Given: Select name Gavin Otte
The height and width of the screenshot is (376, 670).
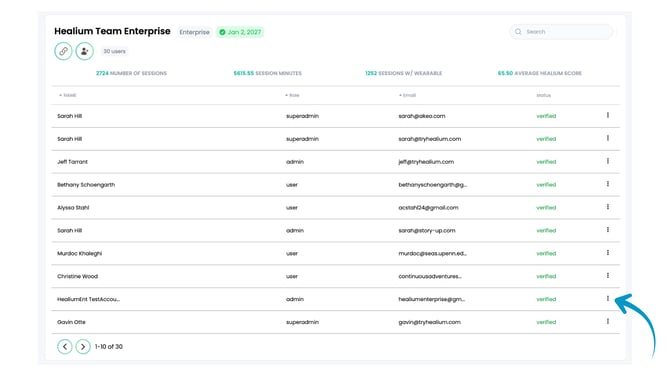Looking at the screenshot, I should tap(71, 322).
